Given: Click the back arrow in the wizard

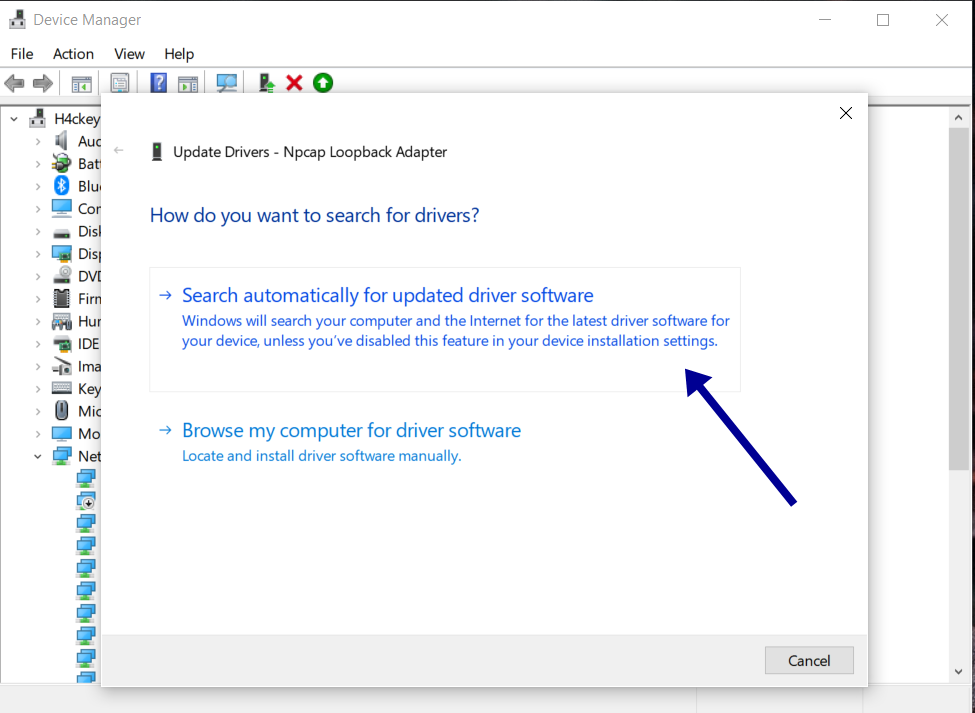Looking at the screenshot, I should [x=119, y=148].
